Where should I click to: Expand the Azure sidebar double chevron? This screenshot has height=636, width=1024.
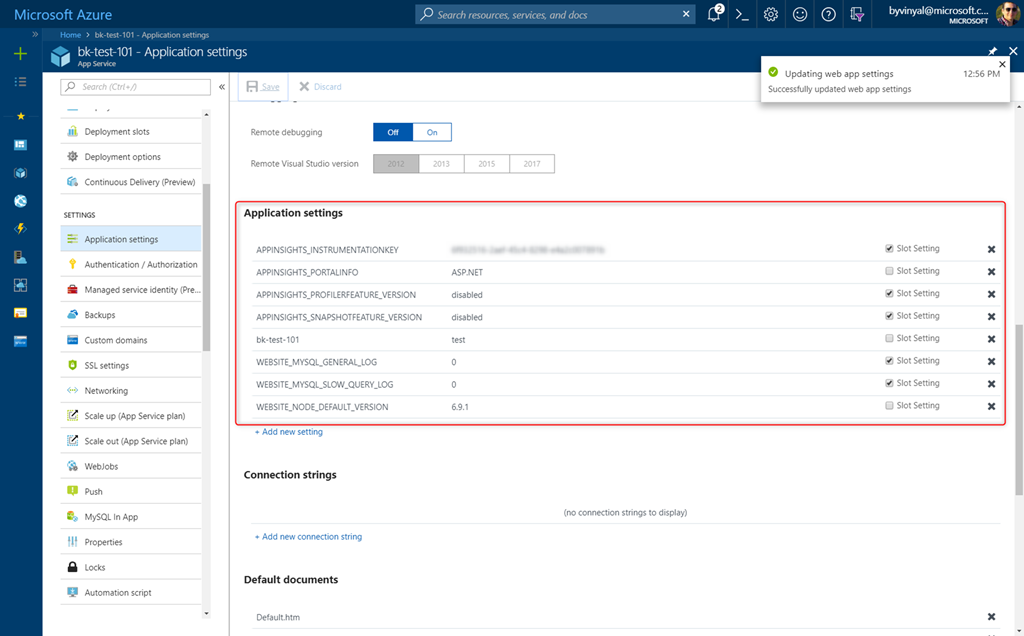(35, 34)
